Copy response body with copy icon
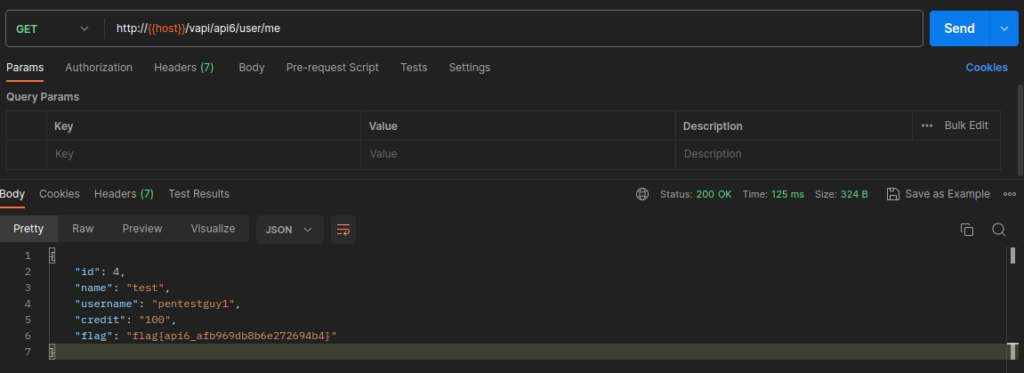The height and width of the screenshot is (373, 1024). coord(967,229)
